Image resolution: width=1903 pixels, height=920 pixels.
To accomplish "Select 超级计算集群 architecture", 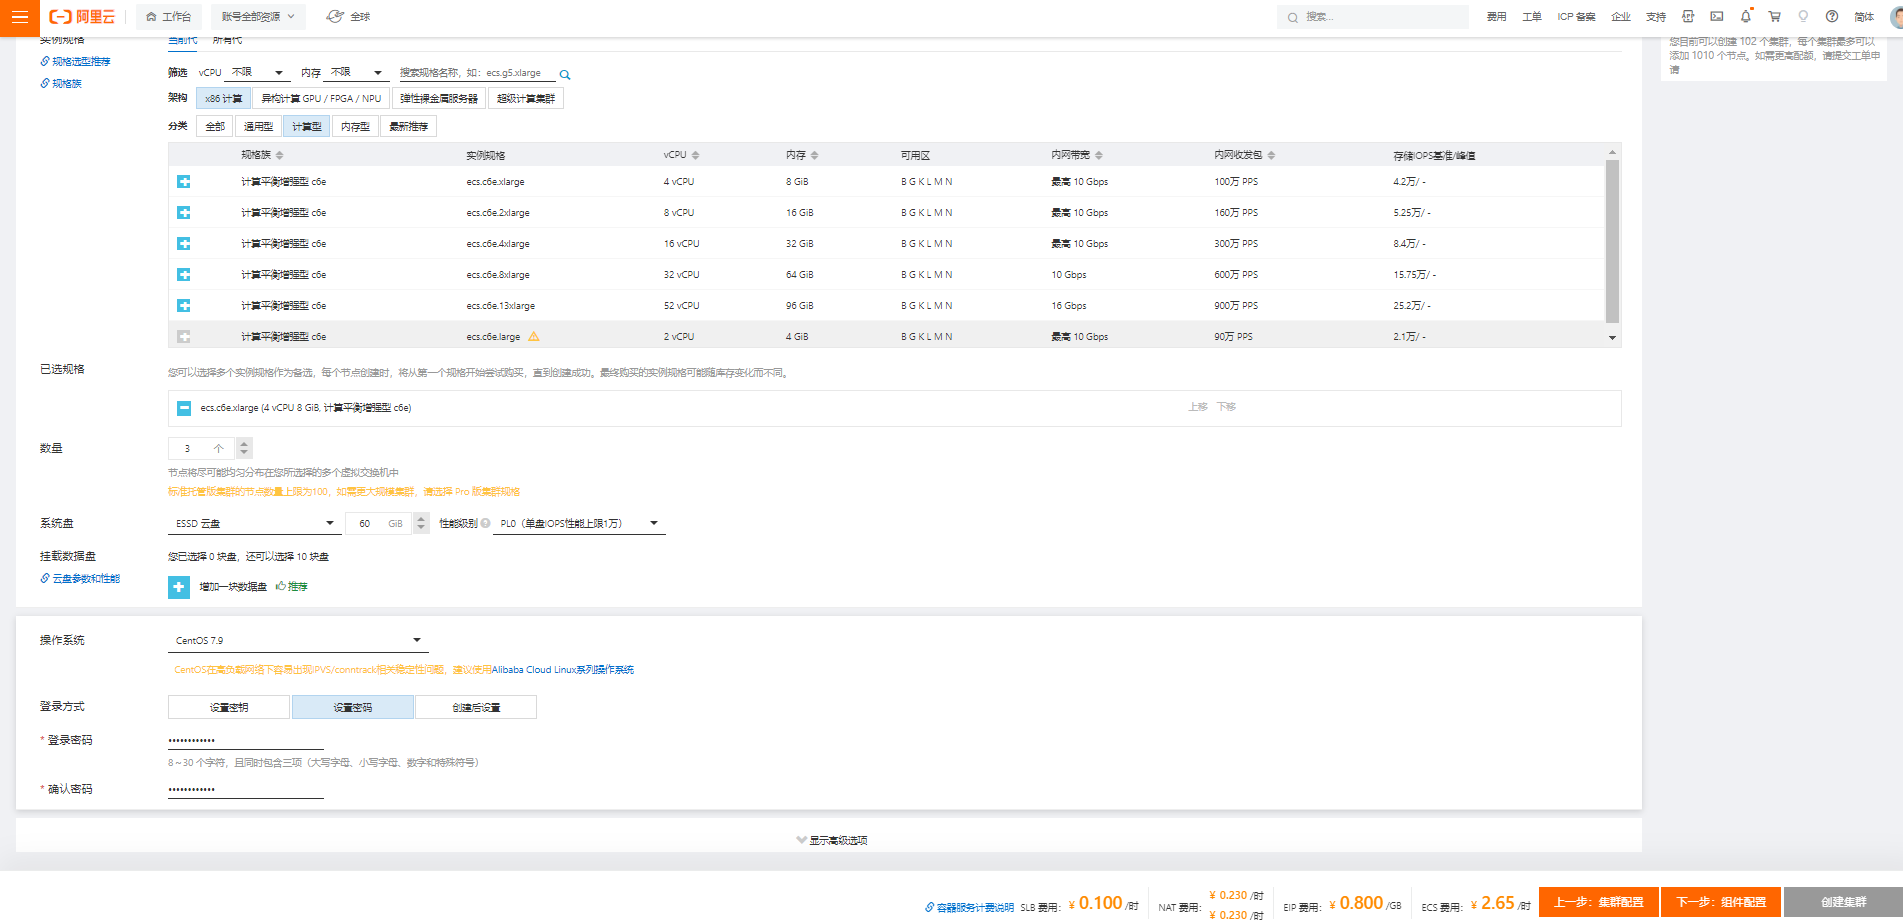I will pos(526,99).
